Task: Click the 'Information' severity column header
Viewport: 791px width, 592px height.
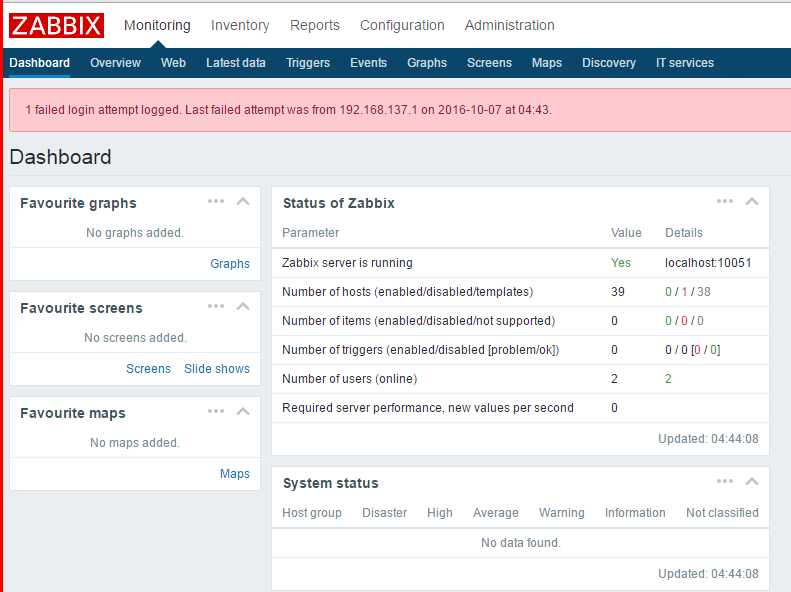Action: pyautogui.click(x=635, y=513)
